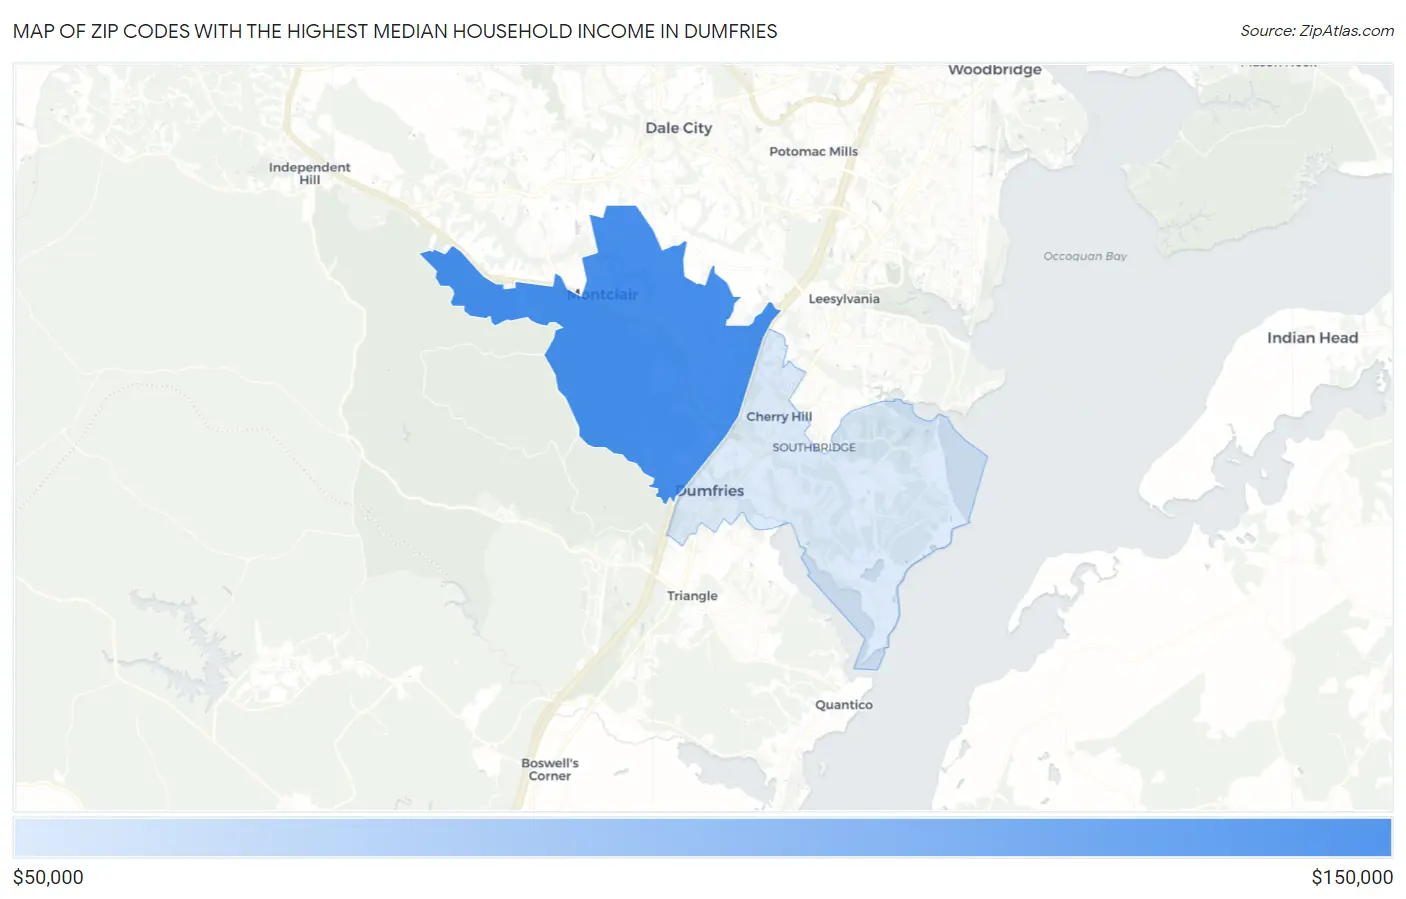This screenshot has width=1406, height=899.
Task: Click the Indian Head map label
Action: pyautogui.click(x=1313, y=338)
